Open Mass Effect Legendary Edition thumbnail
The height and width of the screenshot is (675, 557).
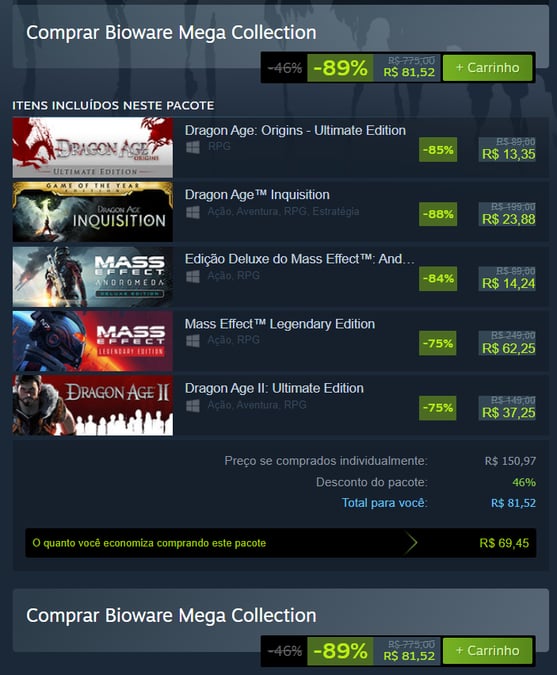(93, 341)
